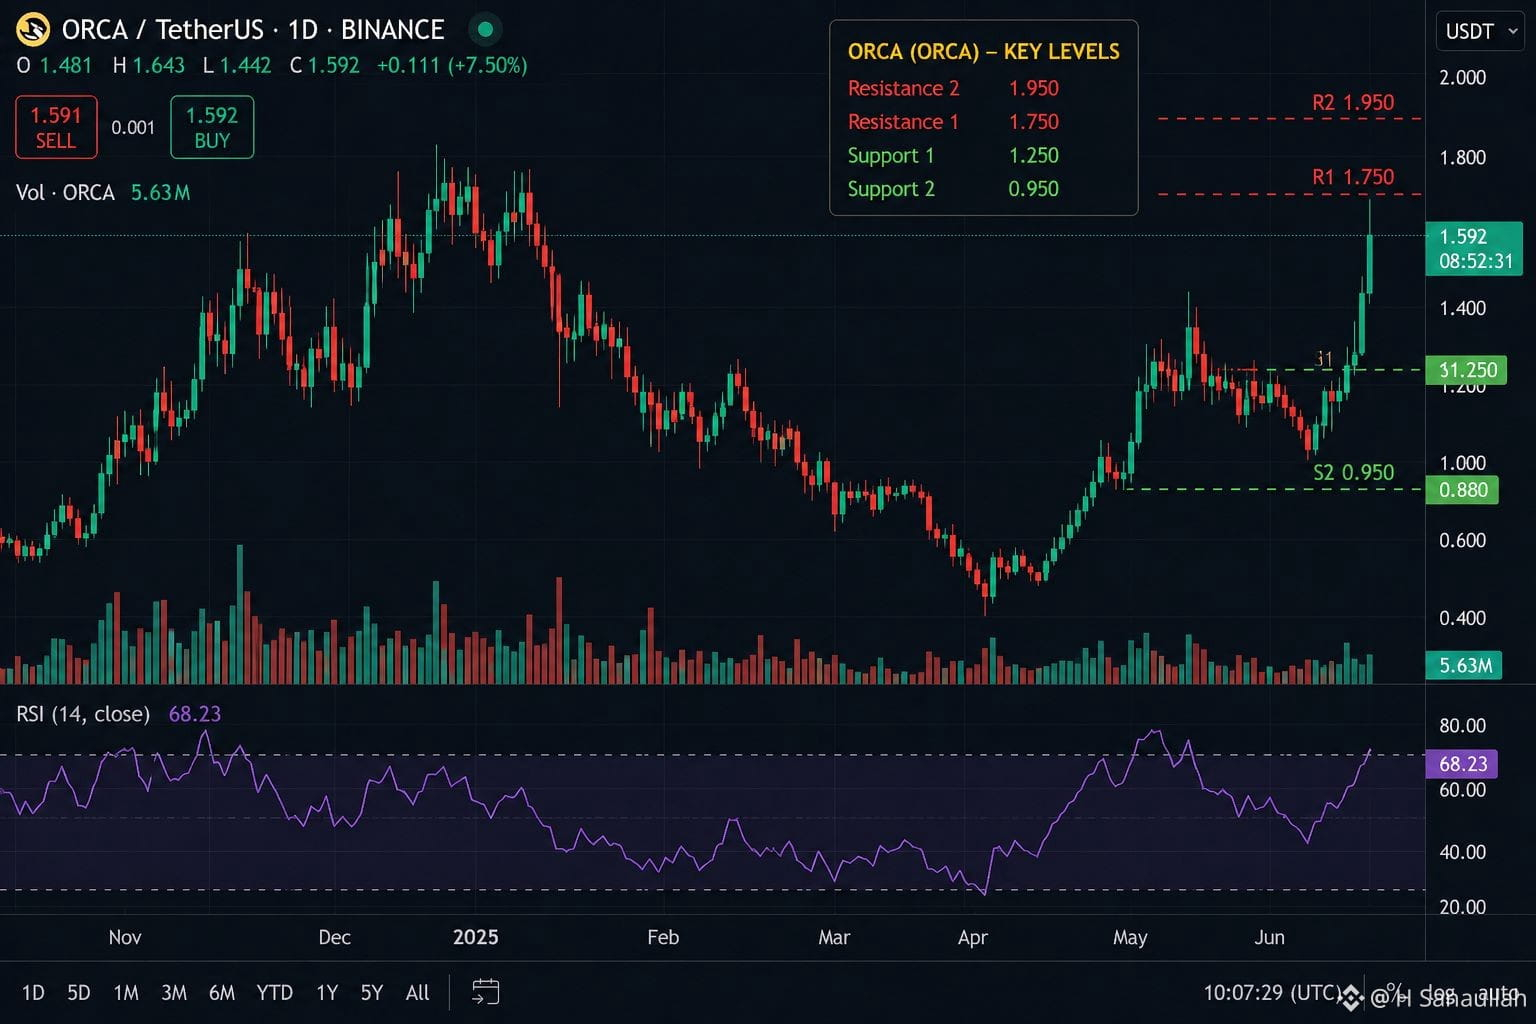This screenshot has height=1024, width=1536.
Task: Click the green 0.880 price axis label
Action: click(x=1462, y=489)
